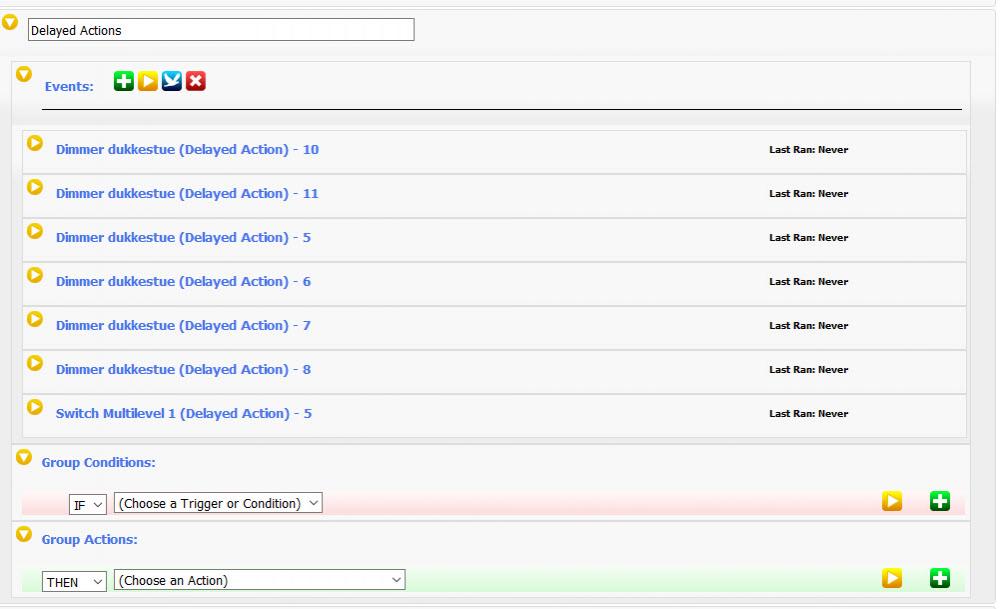Click the orange run icon beside Events
The image size is (1000, 609).
tap(147, 81)
